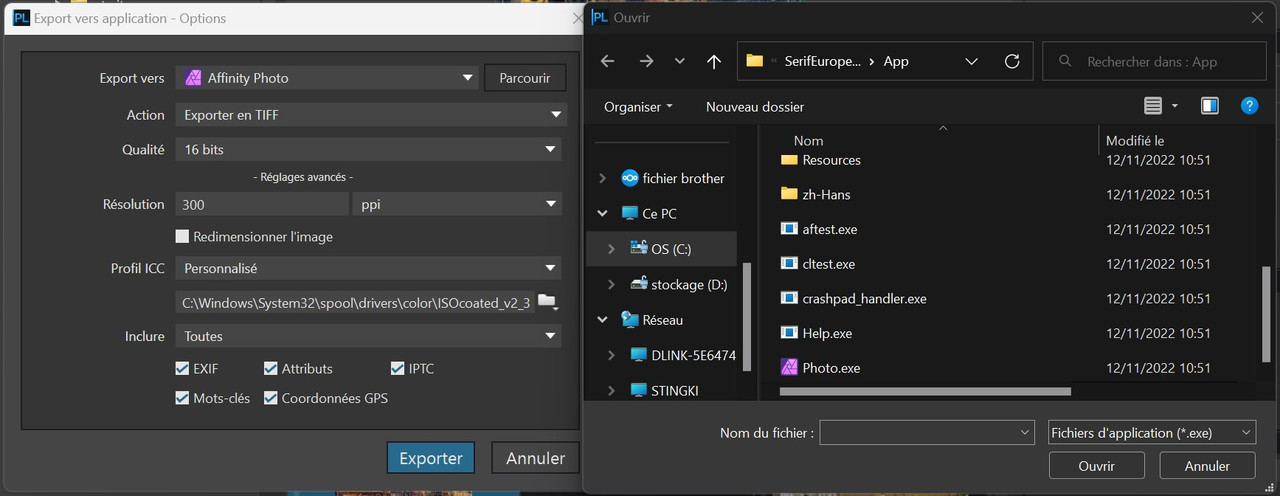The height and width of the screenshot is (496, 1280).
Task: Click cltest.exe file icon
Action: pos(789,264)
